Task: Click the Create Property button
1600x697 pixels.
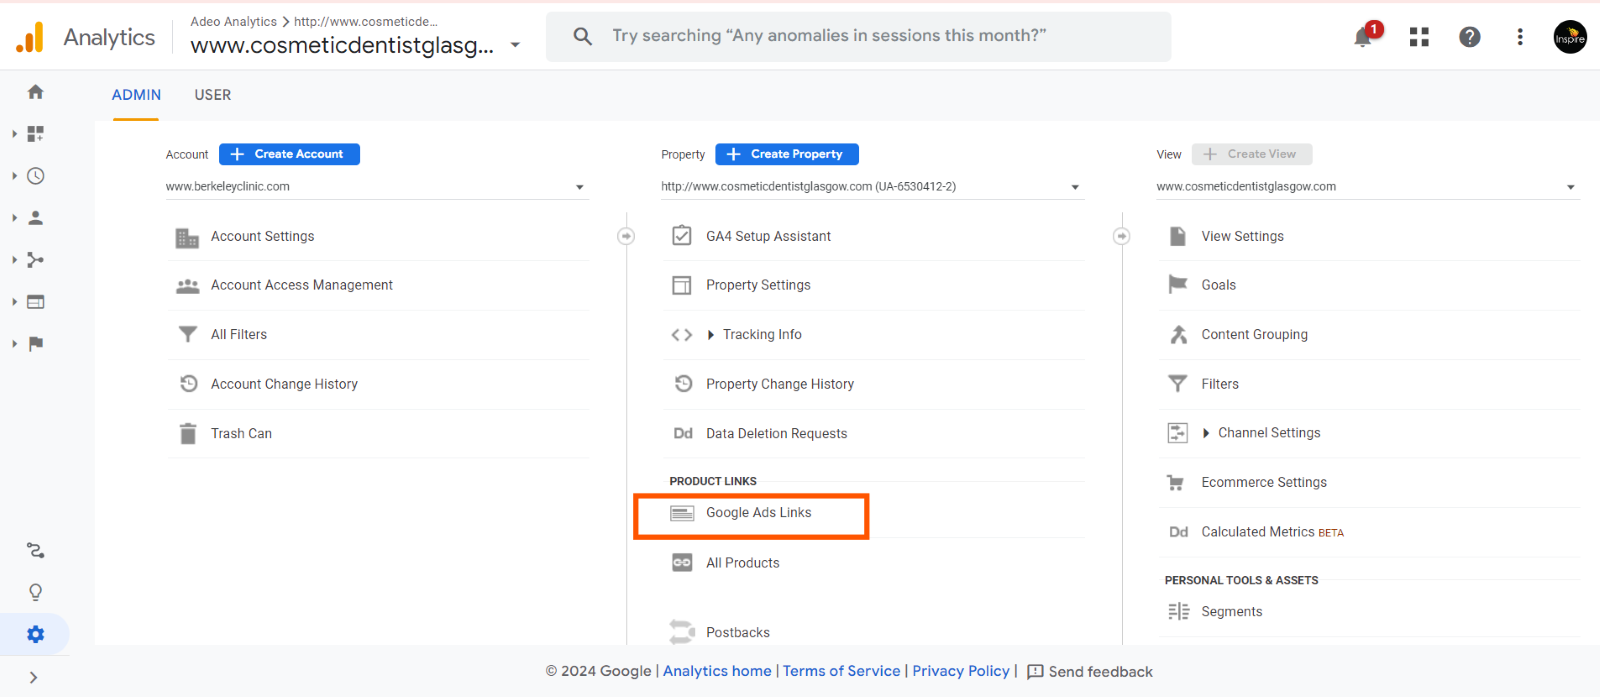Action: click(x=787, y=154)
